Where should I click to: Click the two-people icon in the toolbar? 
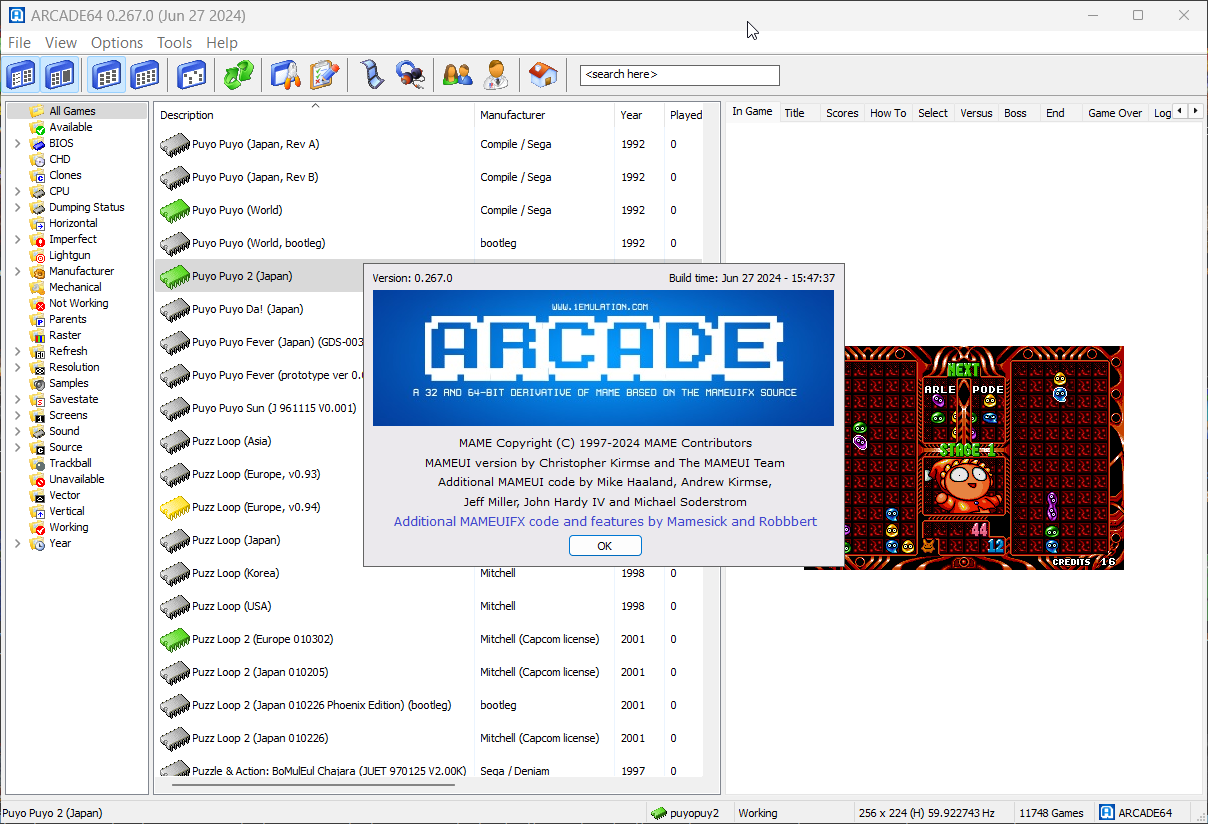tap(457, 75)
